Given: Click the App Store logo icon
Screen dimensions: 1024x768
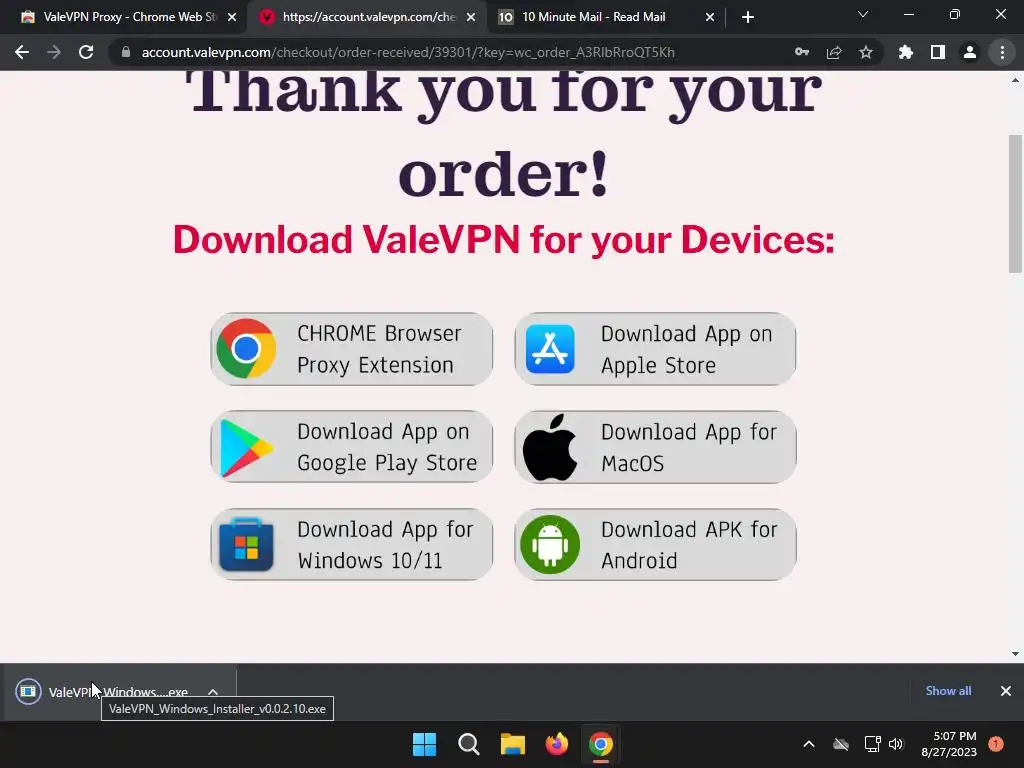Looking at the screenshot, I should point(551,349).
